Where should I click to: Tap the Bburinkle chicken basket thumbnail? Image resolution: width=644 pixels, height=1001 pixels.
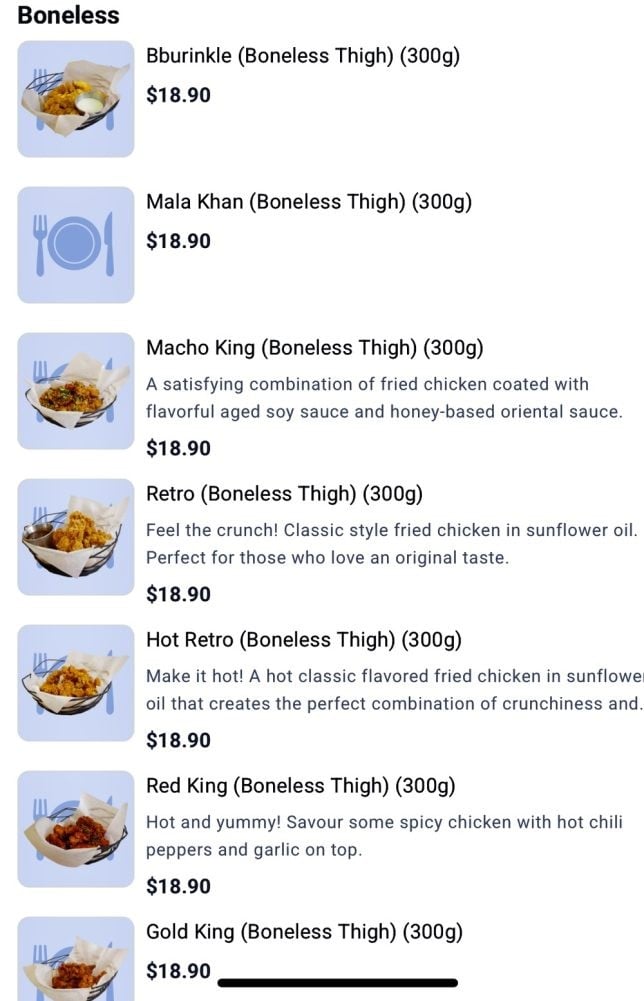76,99
